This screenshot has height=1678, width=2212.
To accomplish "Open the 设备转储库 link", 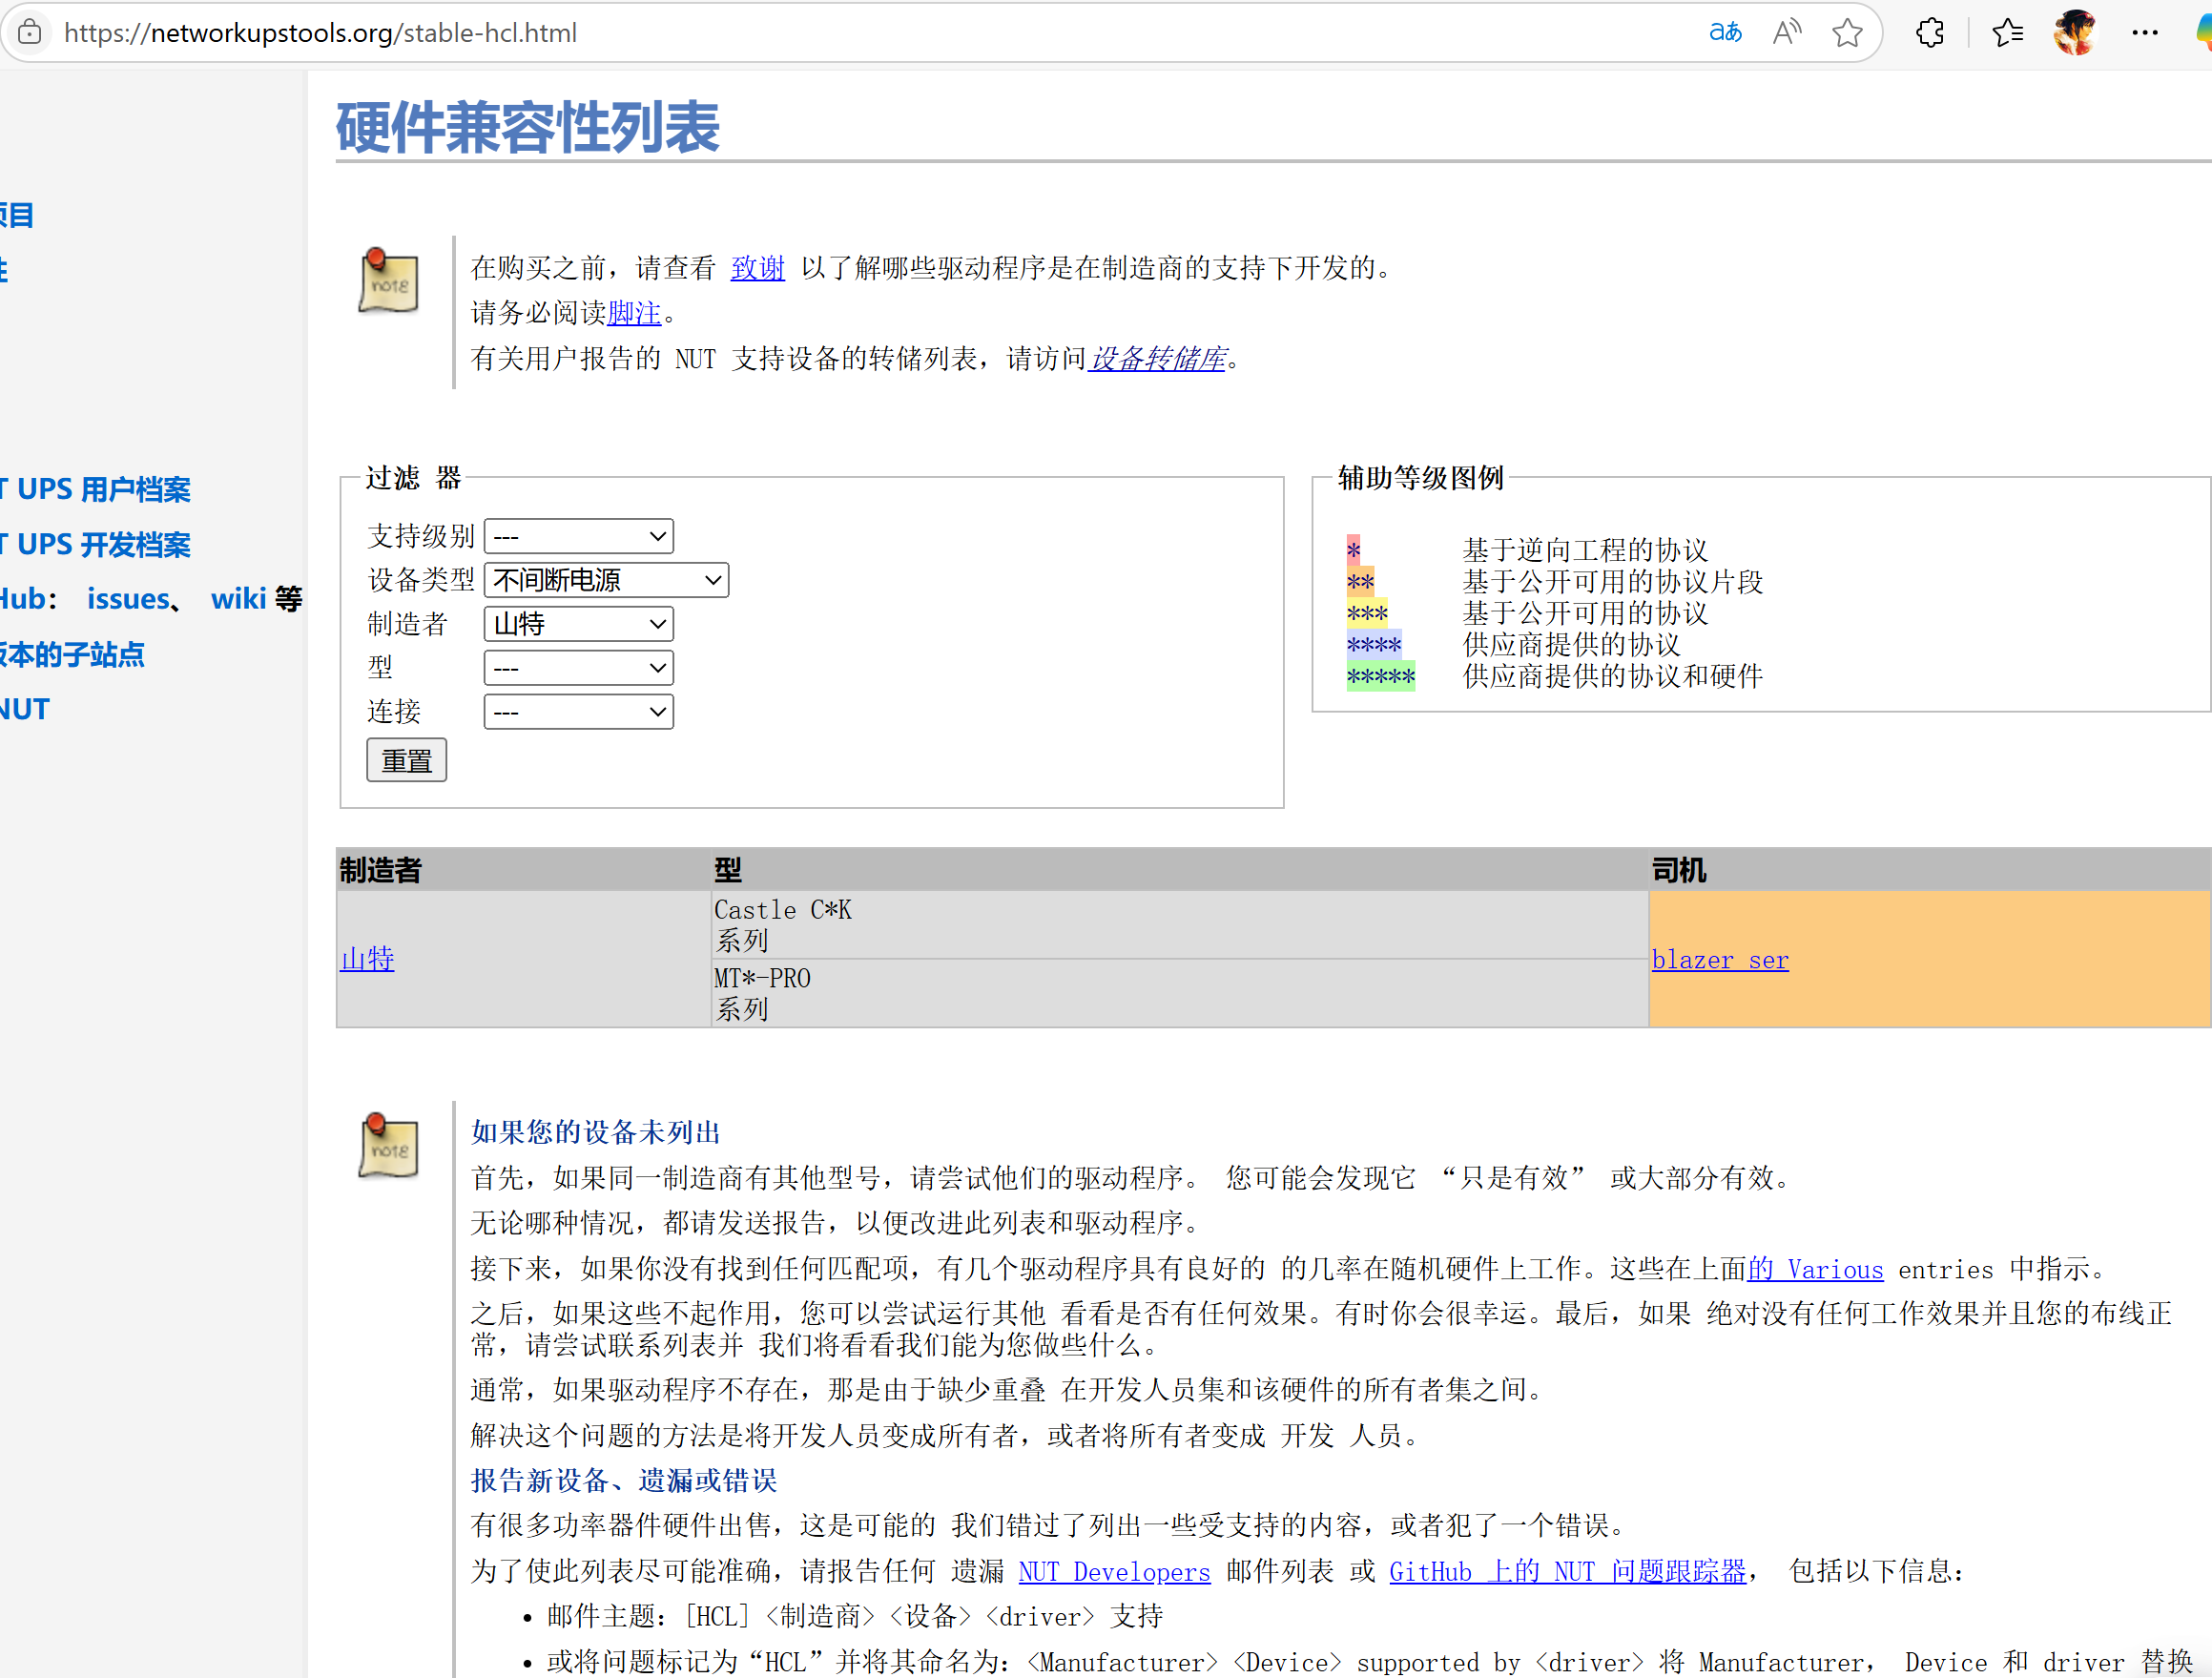I will [1157, 358].
